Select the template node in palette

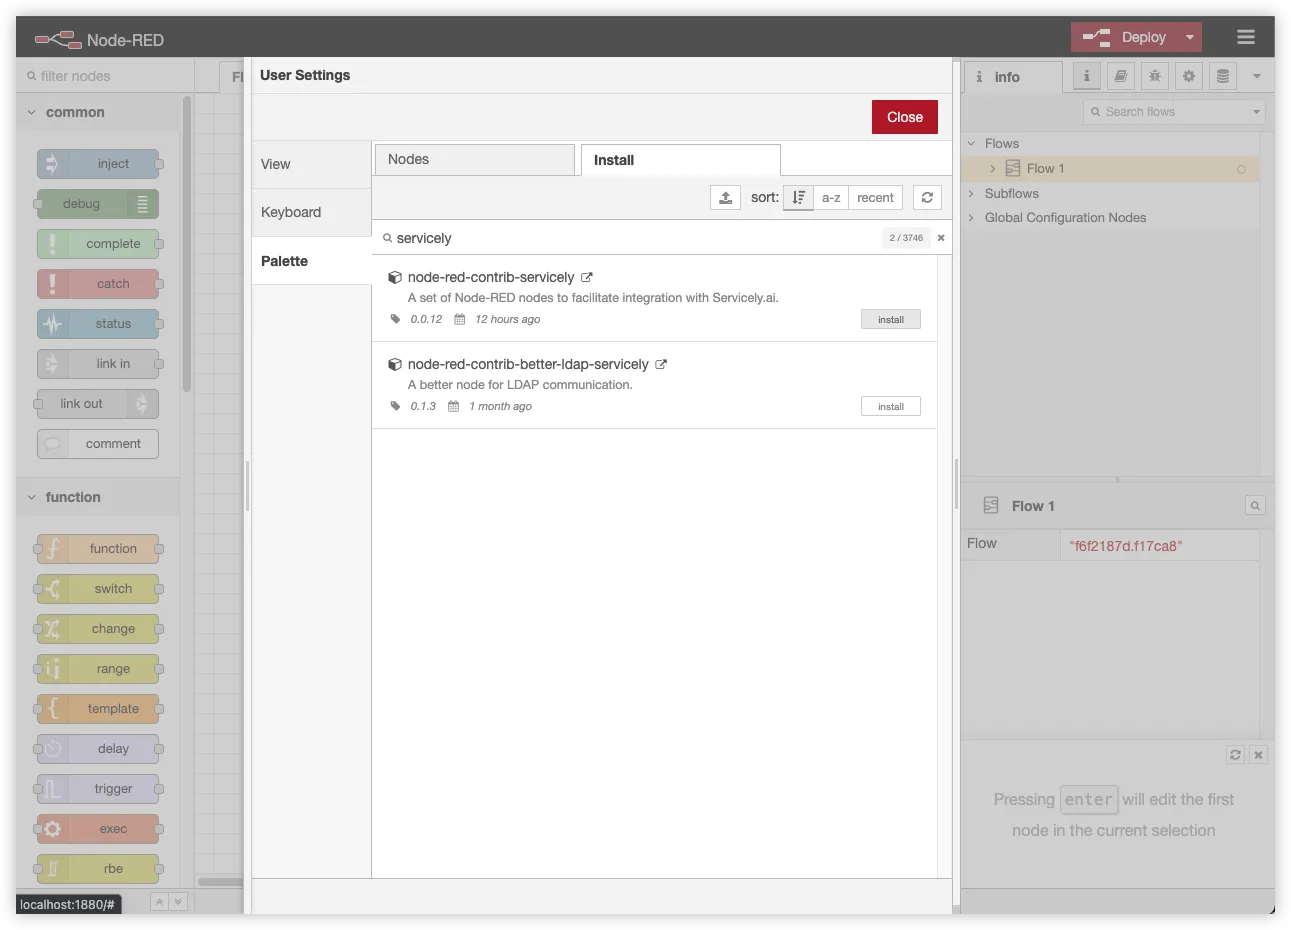(98, 709)
